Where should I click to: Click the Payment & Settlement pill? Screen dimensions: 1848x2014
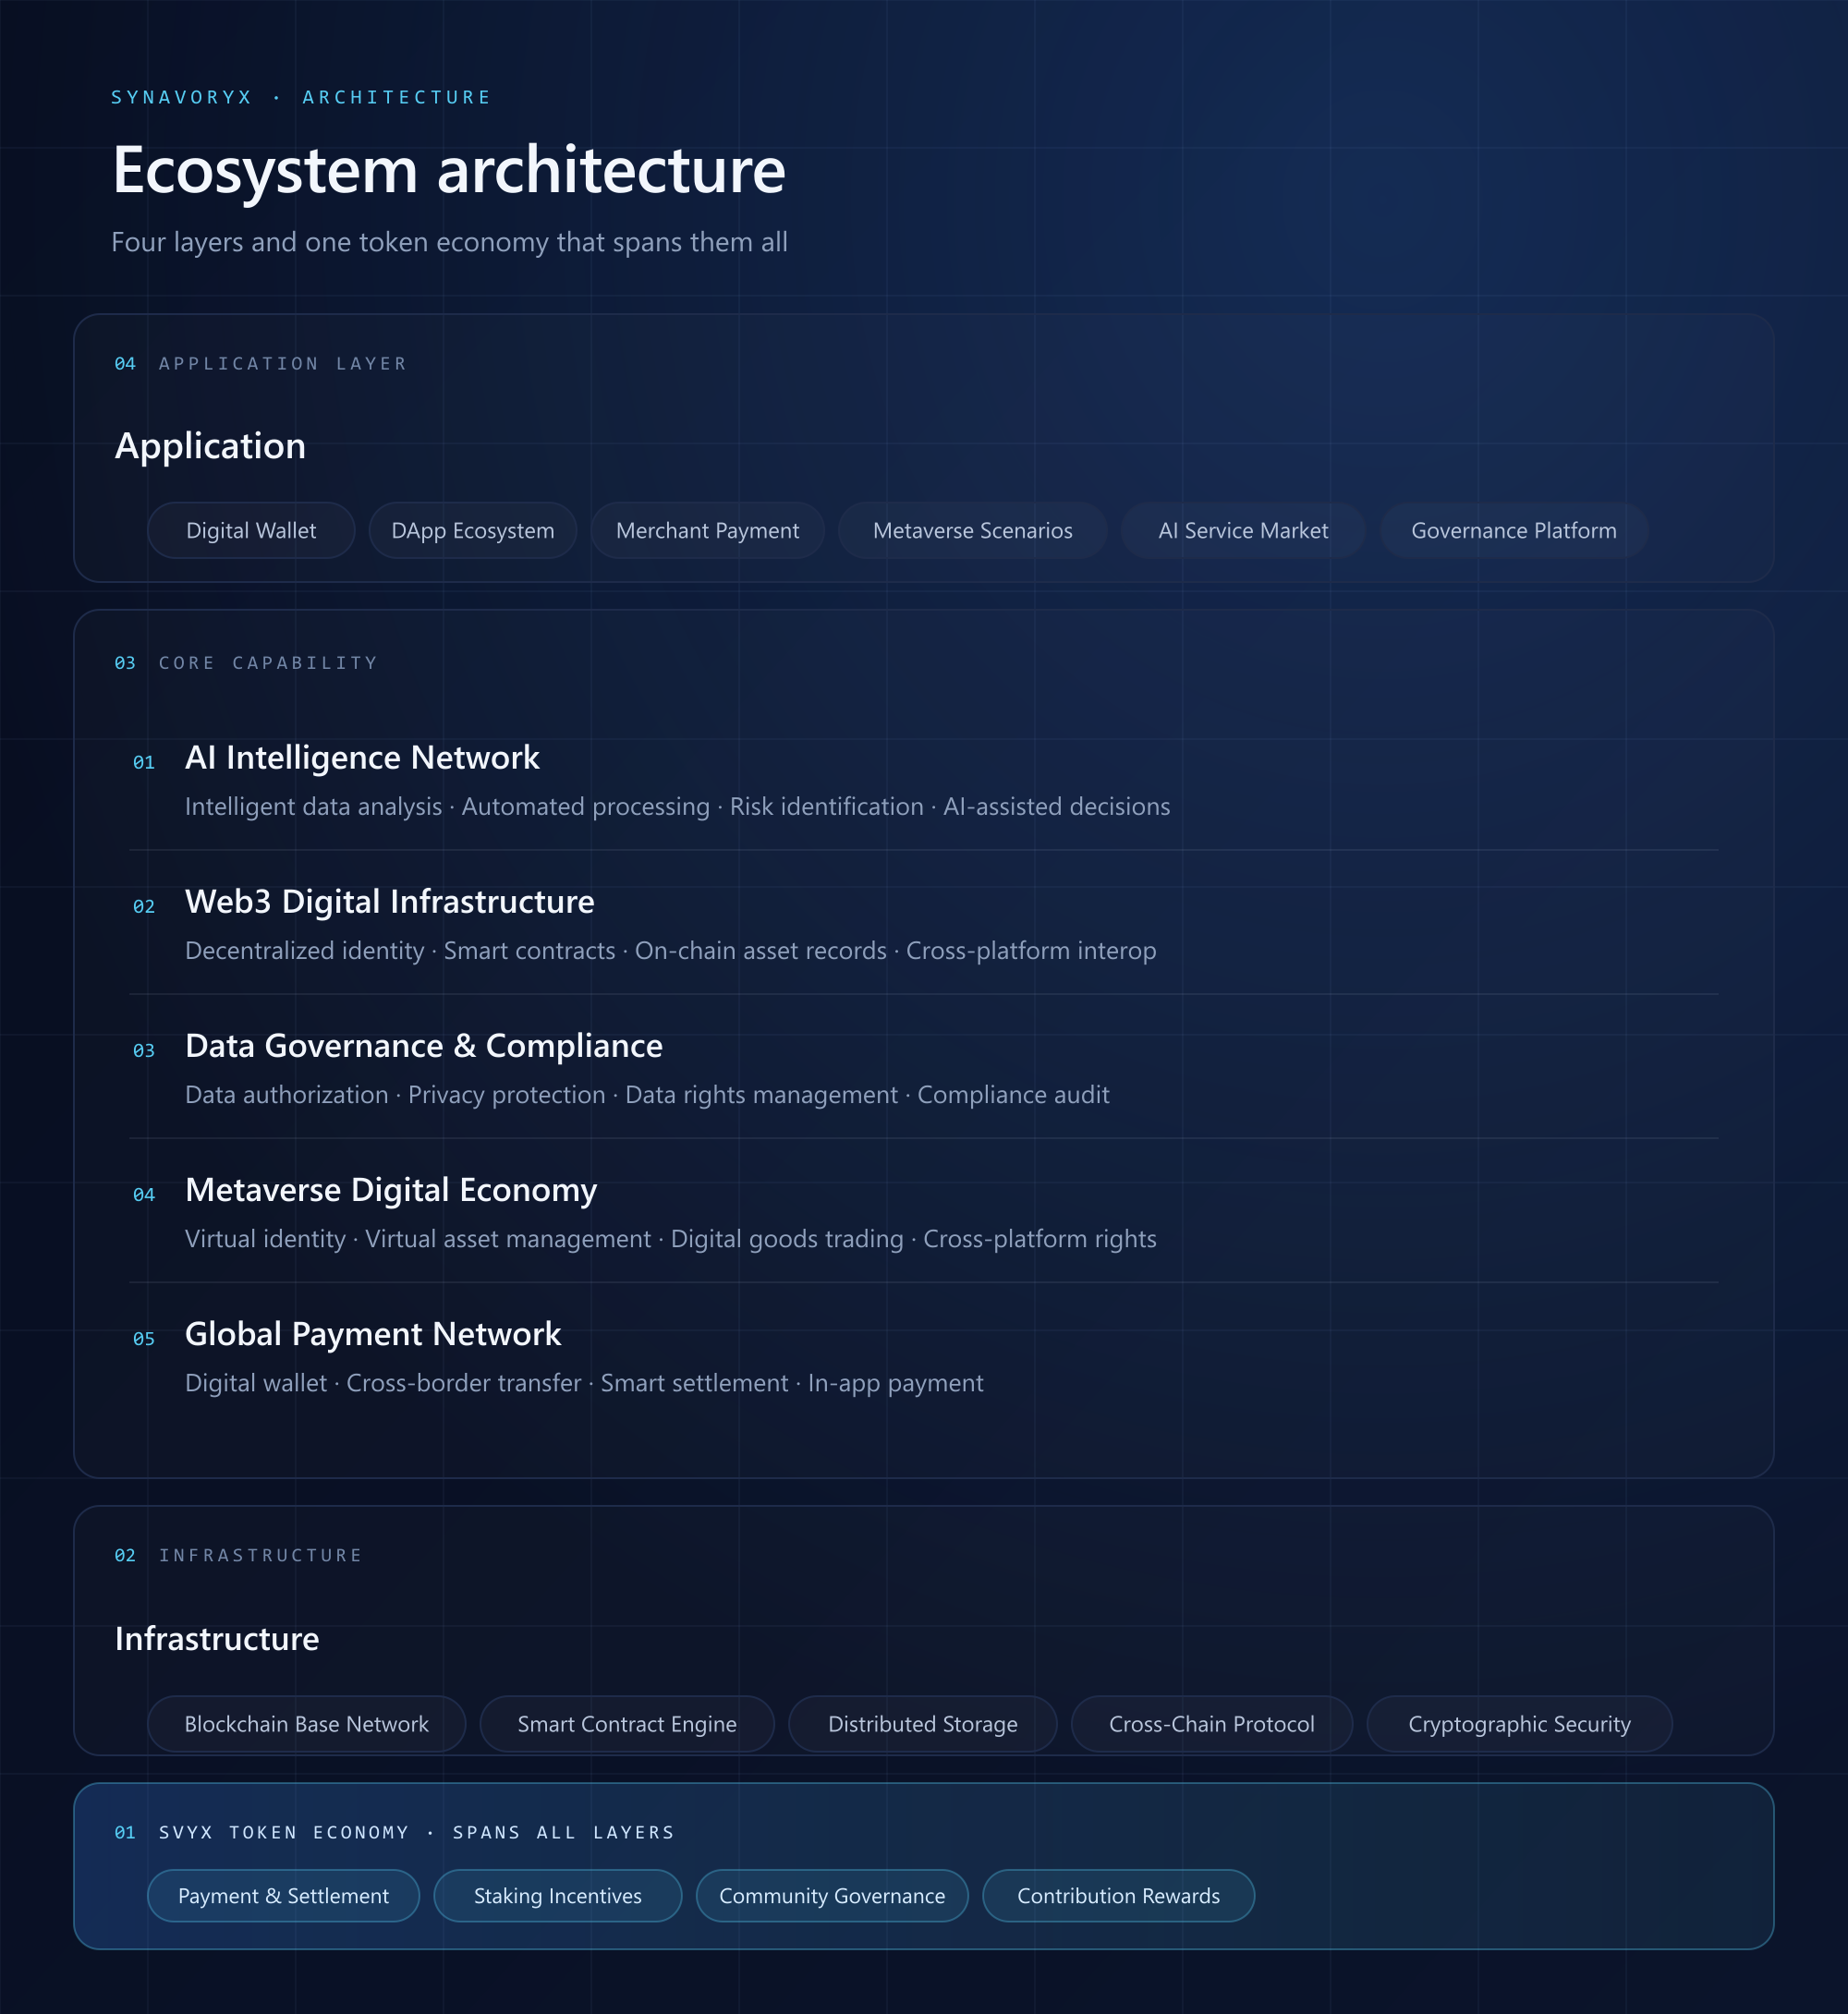coord(284,1896)
